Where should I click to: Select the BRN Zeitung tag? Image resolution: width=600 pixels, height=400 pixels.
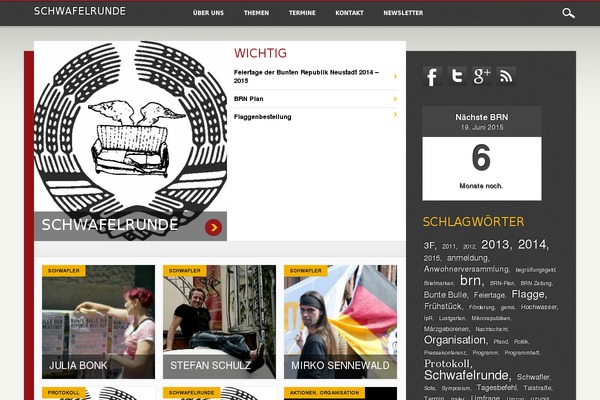pos(536,283)
